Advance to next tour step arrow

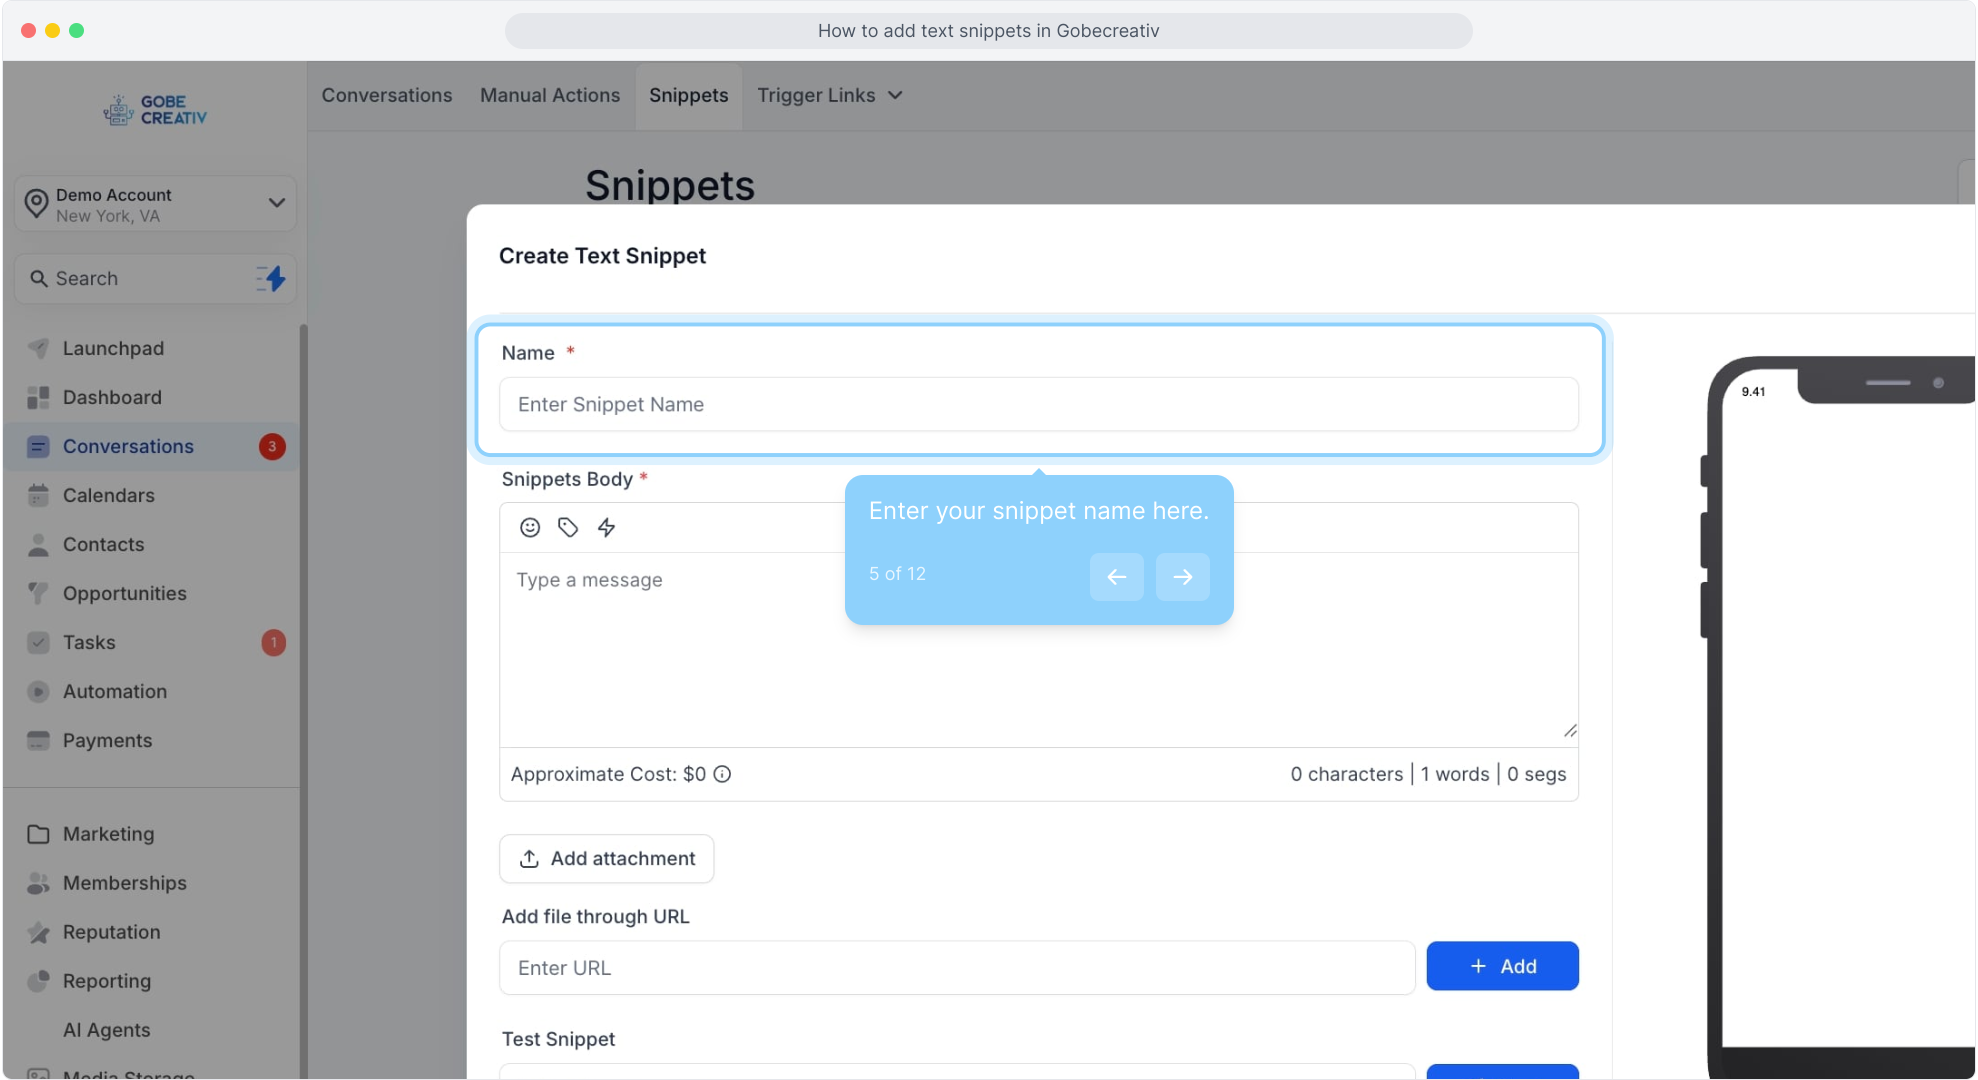(x=1182, y=577)
